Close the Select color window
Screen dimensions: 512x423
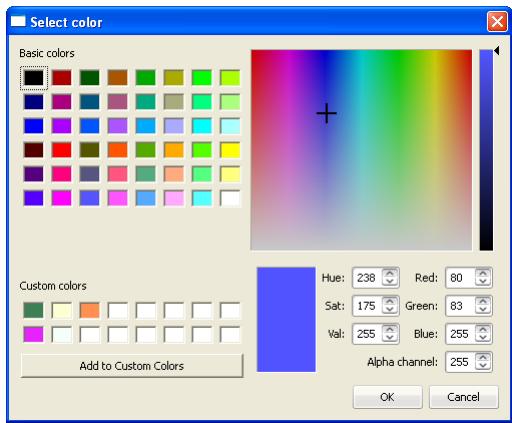click(x=497, y=22)
